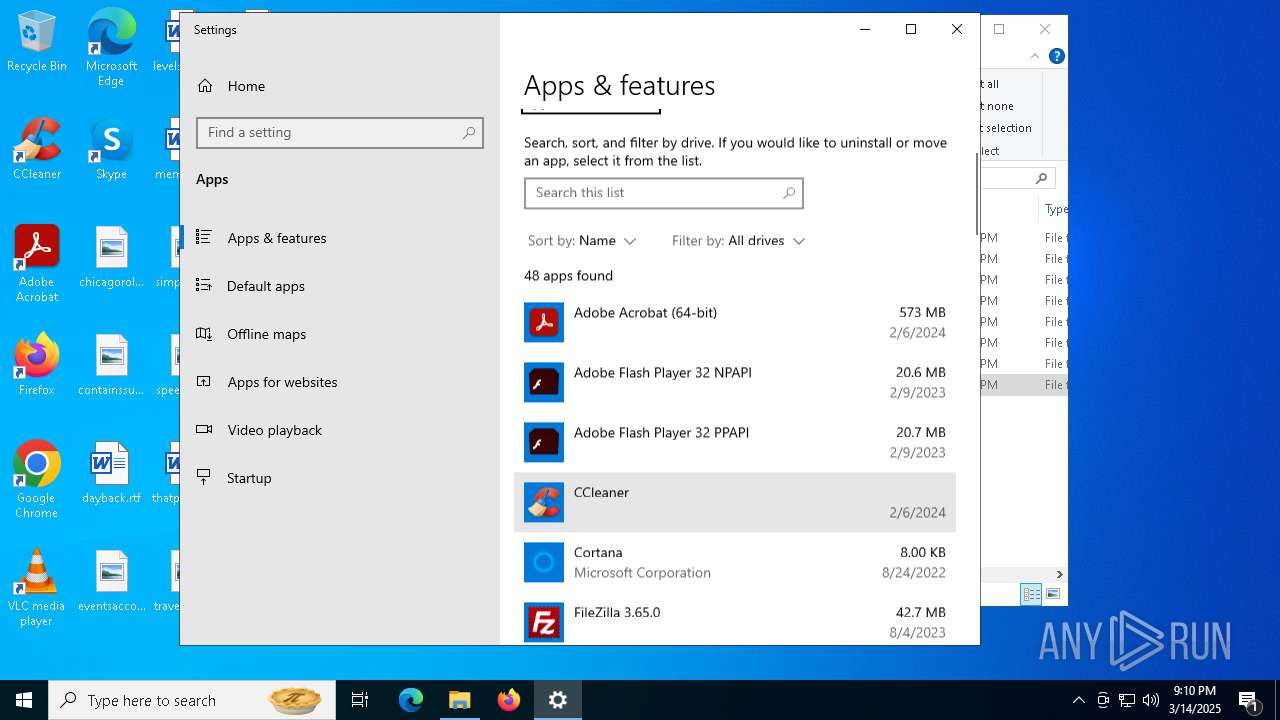
Task: Click the Find a setting search box
Action: tap(340, 133)
